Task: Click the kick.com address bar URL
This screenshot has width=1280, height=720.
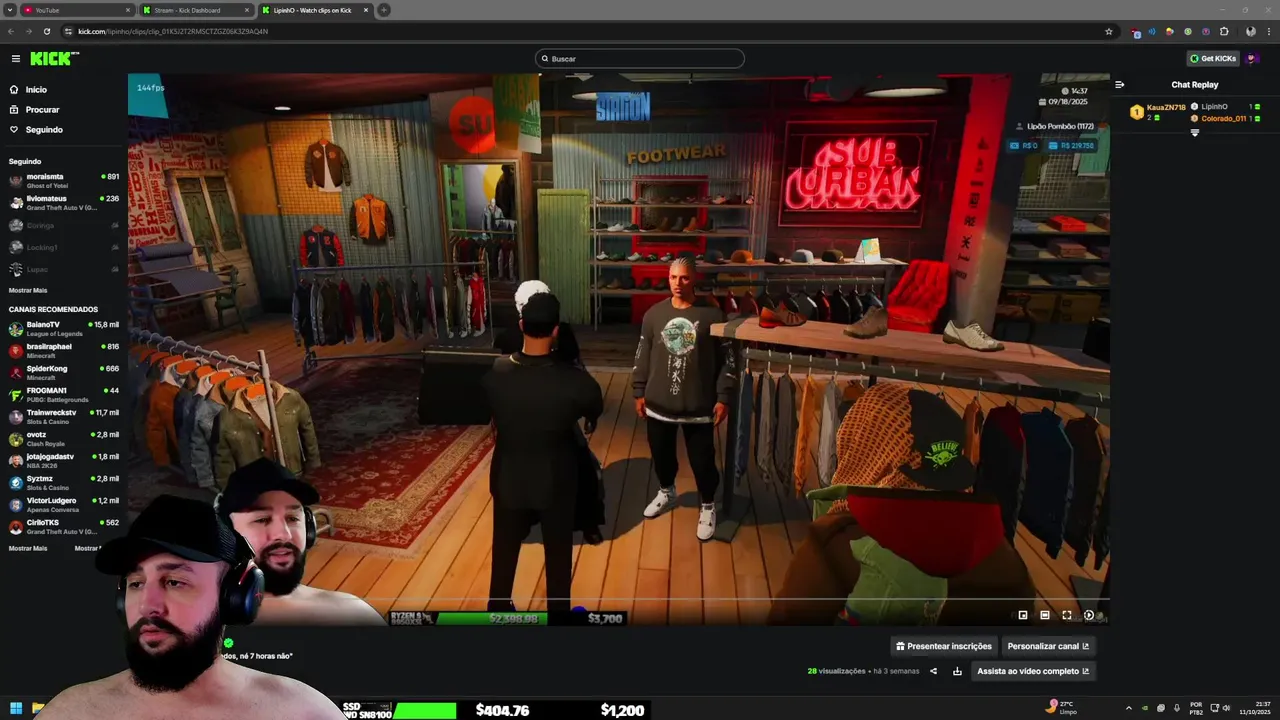Action: (172, 31)
